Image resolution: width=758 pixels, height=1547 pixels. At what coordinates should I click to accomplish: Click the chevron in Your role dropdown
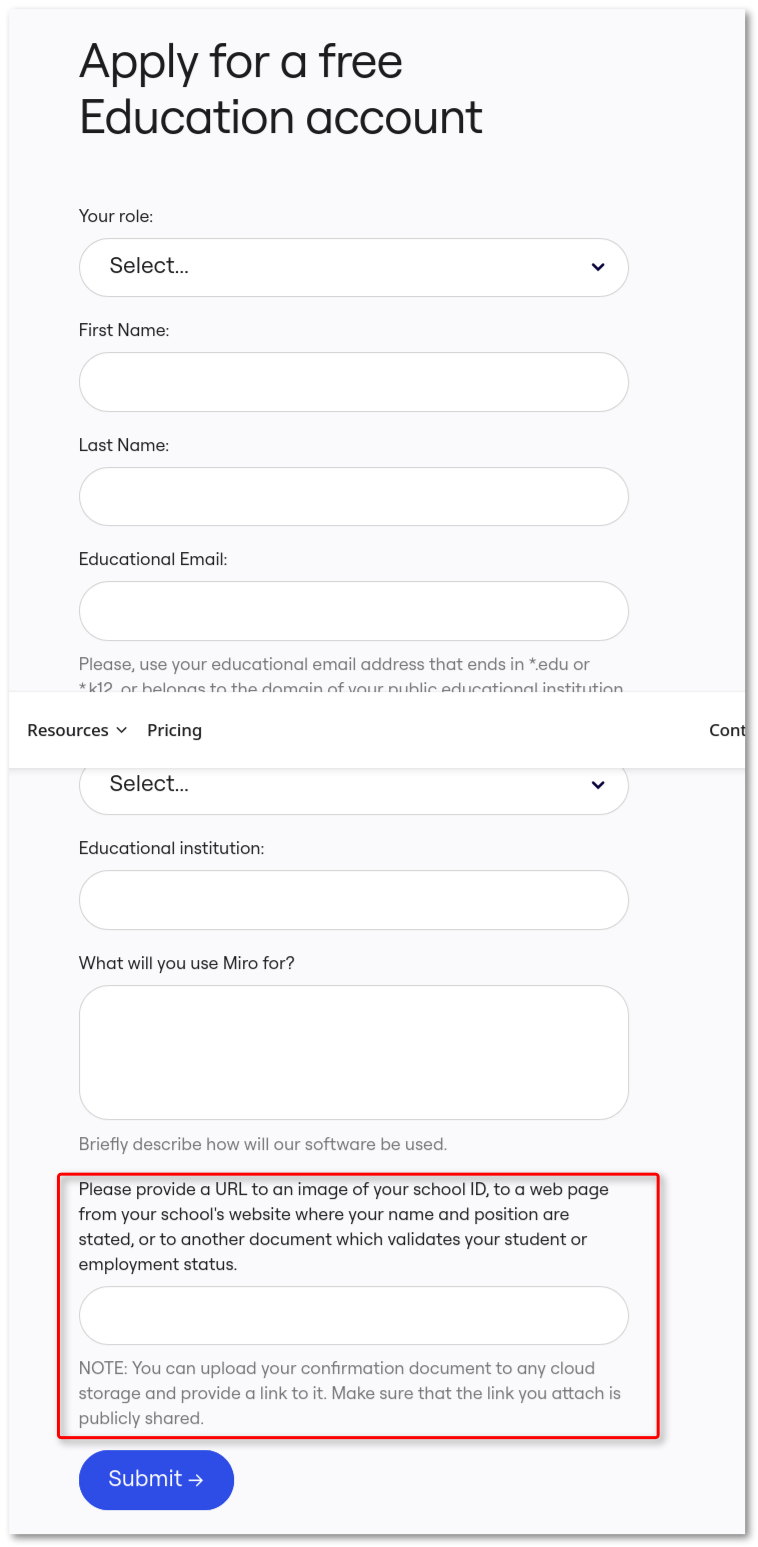[x=598, y=267]
